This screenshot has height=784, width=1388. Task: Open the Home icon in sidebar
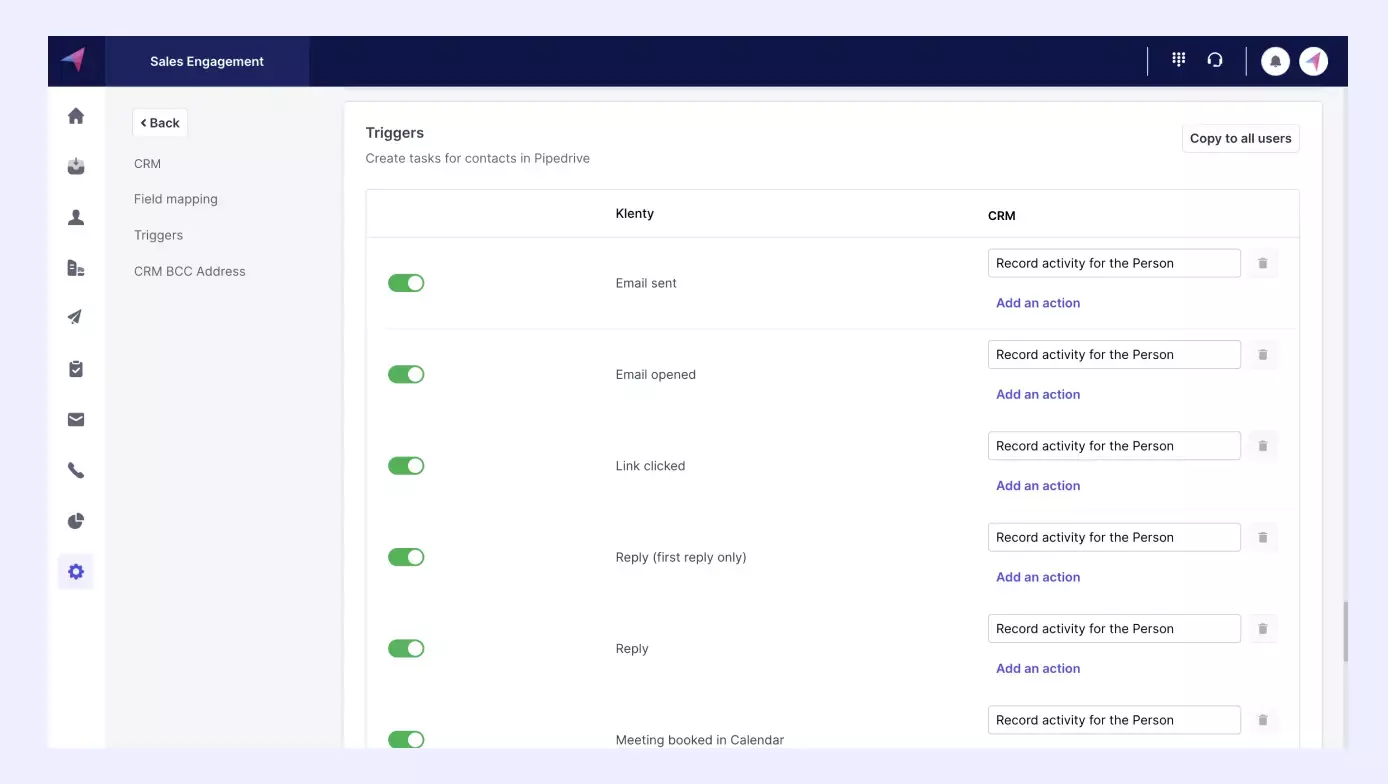coord(76,116)
